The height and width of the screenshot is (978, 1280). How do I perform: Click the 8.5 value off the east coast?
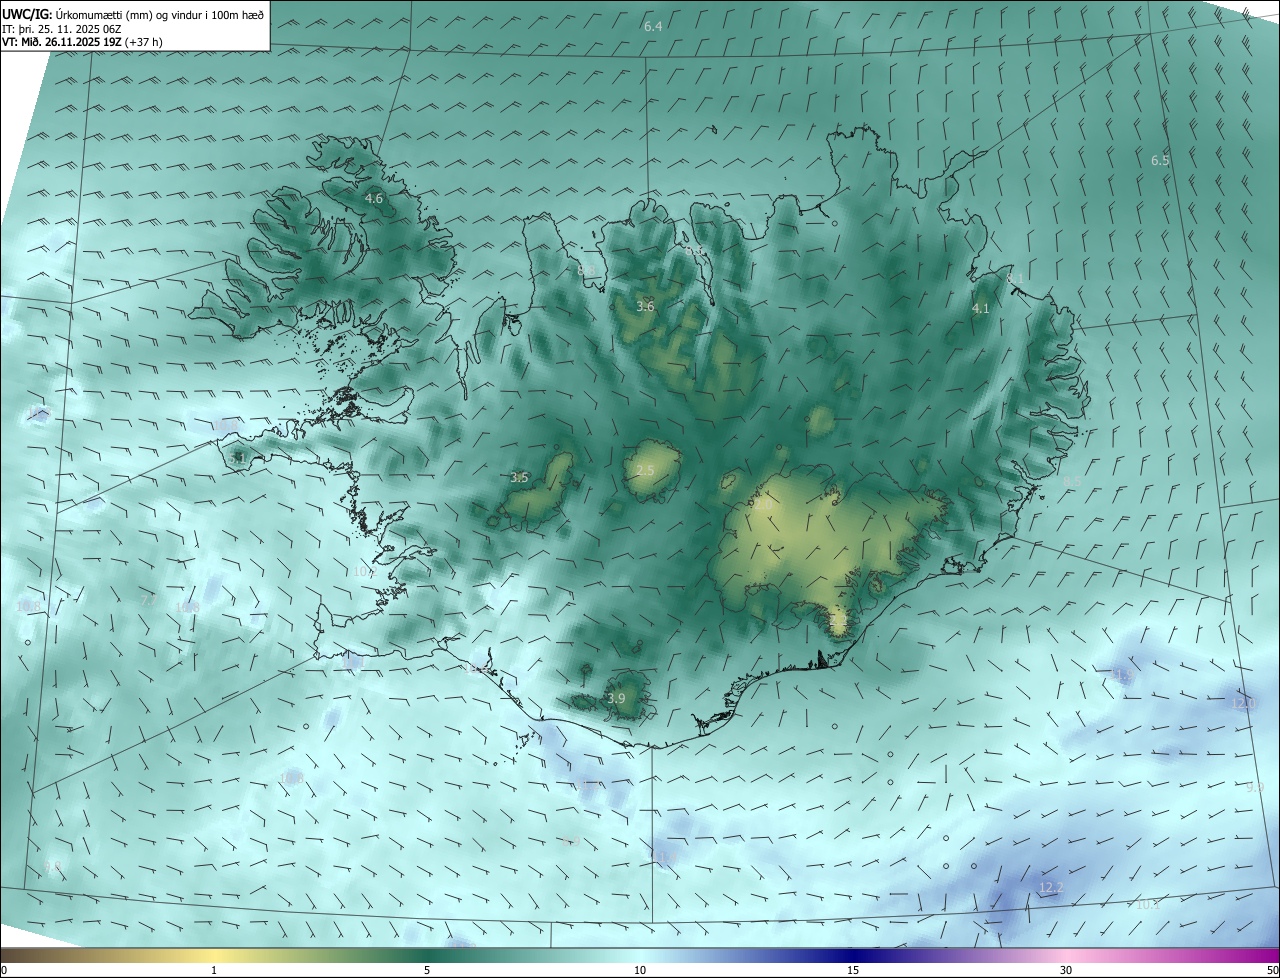1071,481
